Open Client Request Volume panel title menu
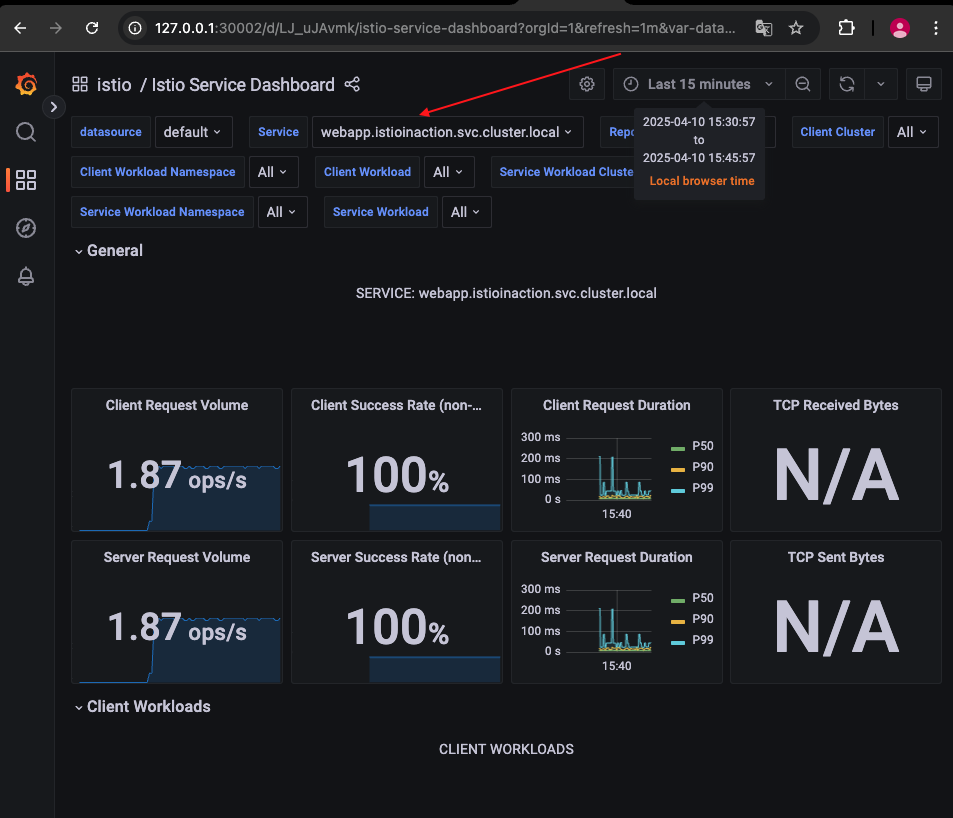The image size is (953, 818). 177,405
